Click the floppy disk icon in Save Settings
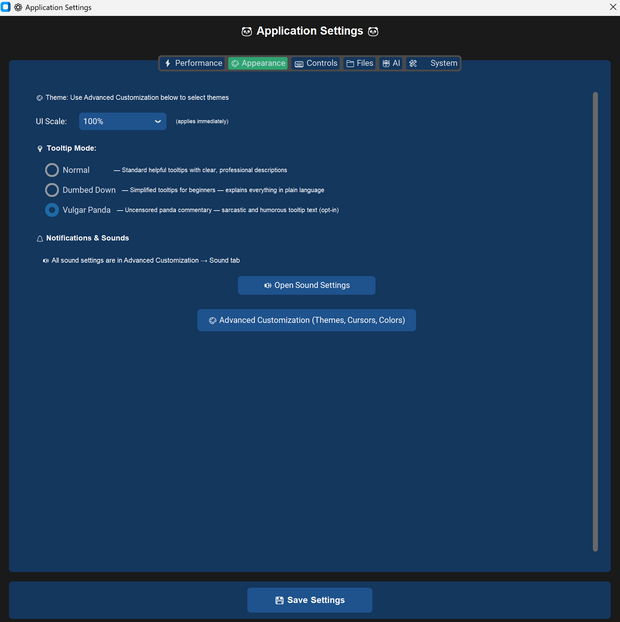The height and width of the screenshot is (622, 620). [x=279, y=600]
